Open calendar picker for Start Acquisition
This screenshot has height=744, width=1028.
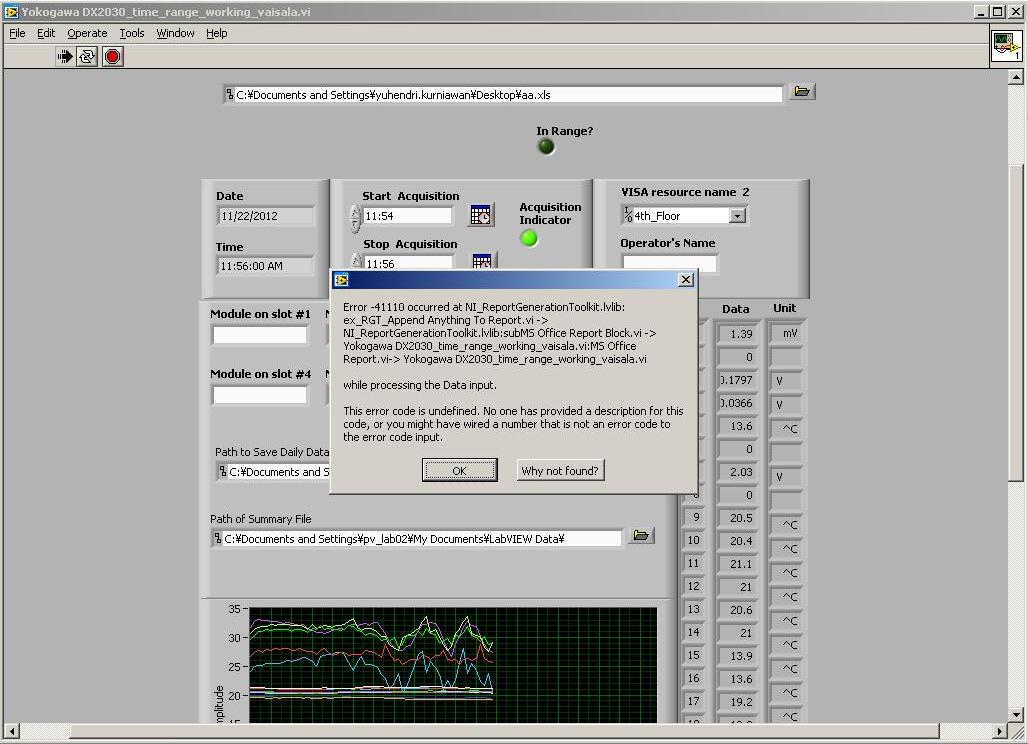coord(481,215)
